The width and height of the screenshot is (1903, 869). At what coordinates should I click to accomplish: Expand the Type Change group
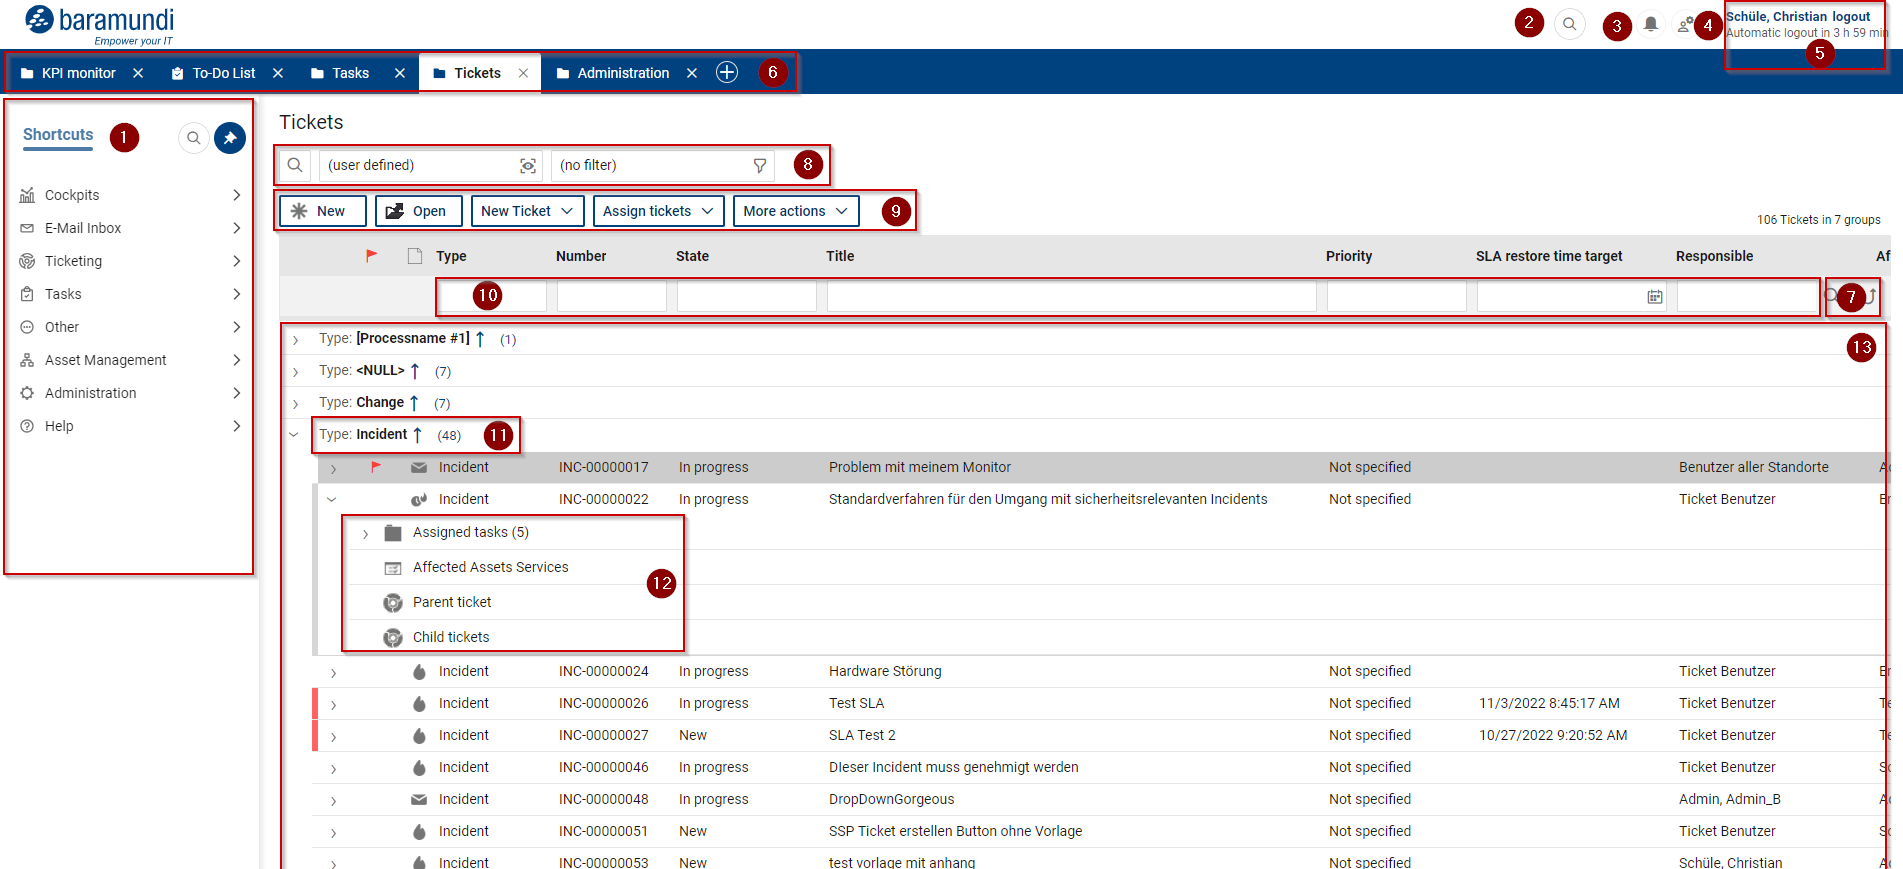pos(295,404)
